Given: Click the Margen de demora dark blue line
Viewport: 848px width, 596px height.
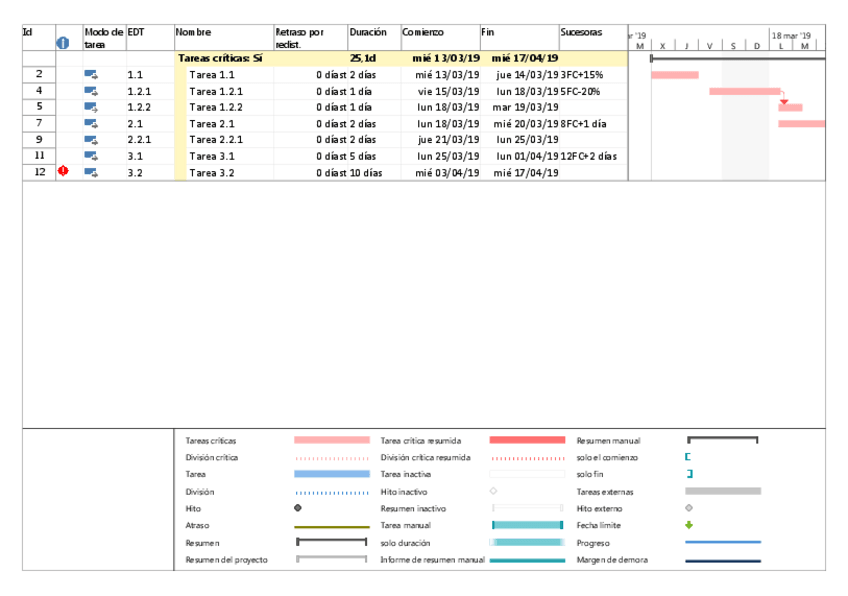Looking at the screenshot, I should click(x=723, y=561).
